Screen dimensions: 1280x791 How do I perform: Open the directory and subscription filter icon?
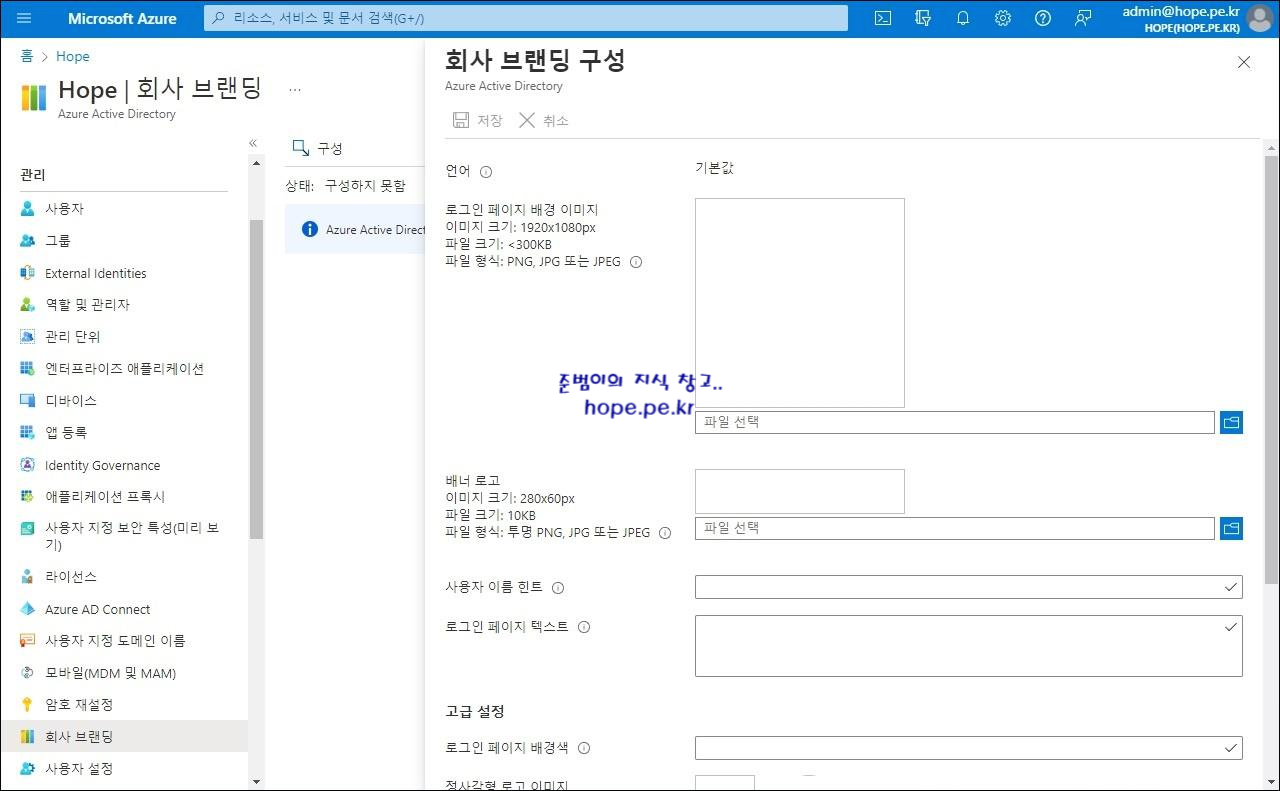click(923, 18)
